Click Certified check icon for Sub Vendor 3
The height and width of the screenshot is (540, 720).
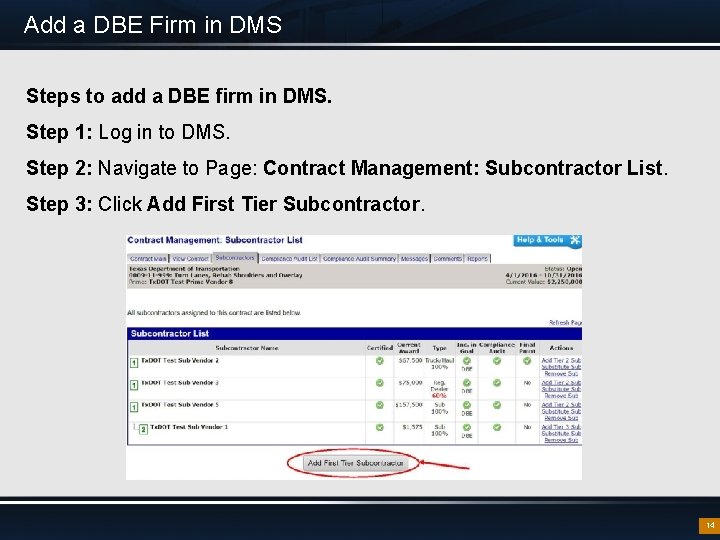[x=380, y=382]
